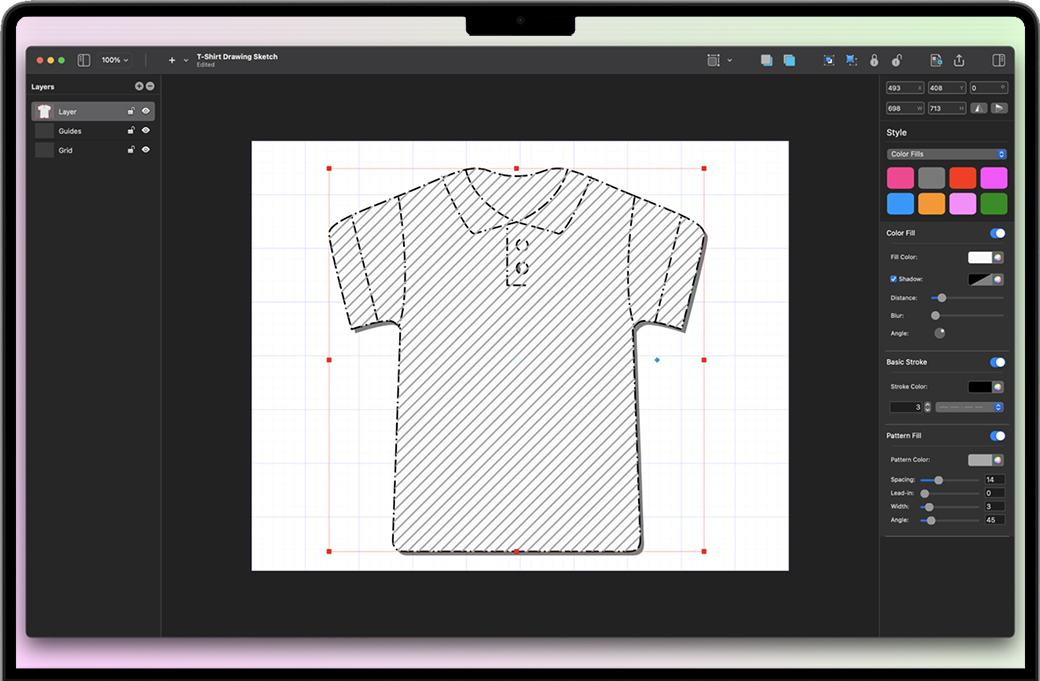
Task: Click the share icon in toolbar
Action: coord(959,60)
